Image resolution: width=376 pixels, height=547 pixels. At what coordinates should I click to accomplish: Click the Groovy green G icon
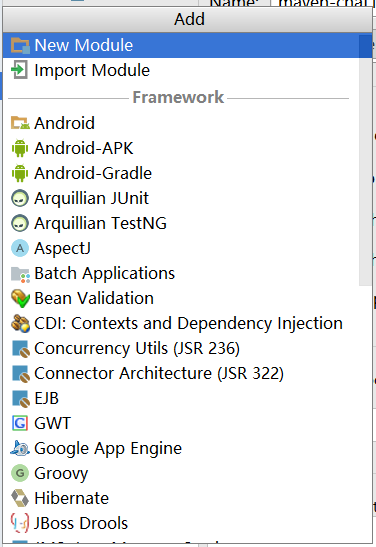(x=20, y=473)
